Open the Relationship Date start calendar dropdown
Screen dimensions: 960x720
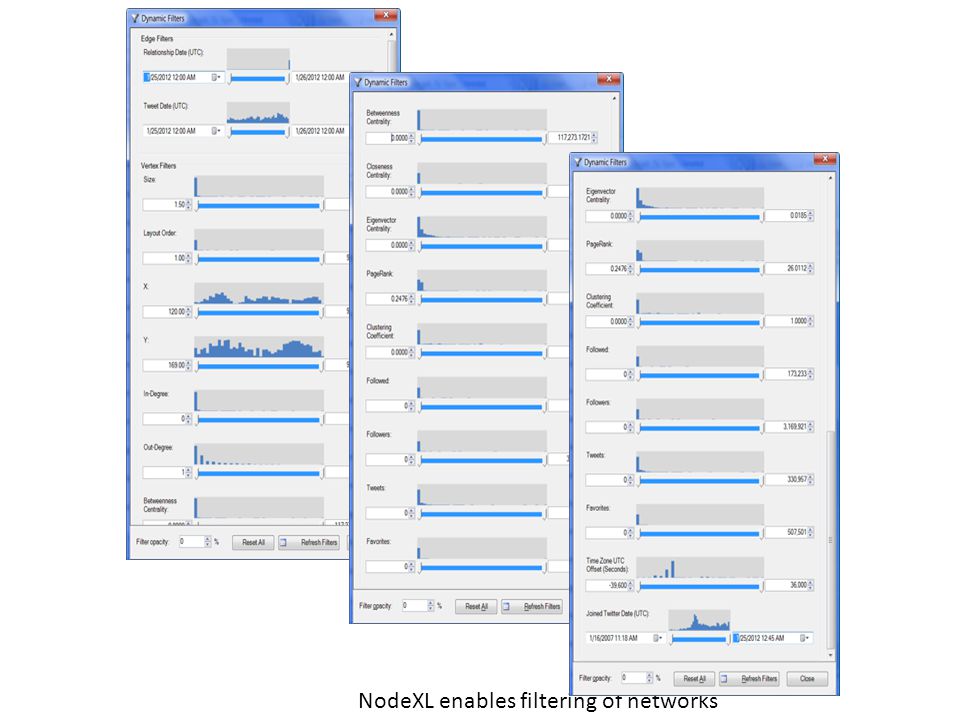pyautogui.click(x=216, y=77)
